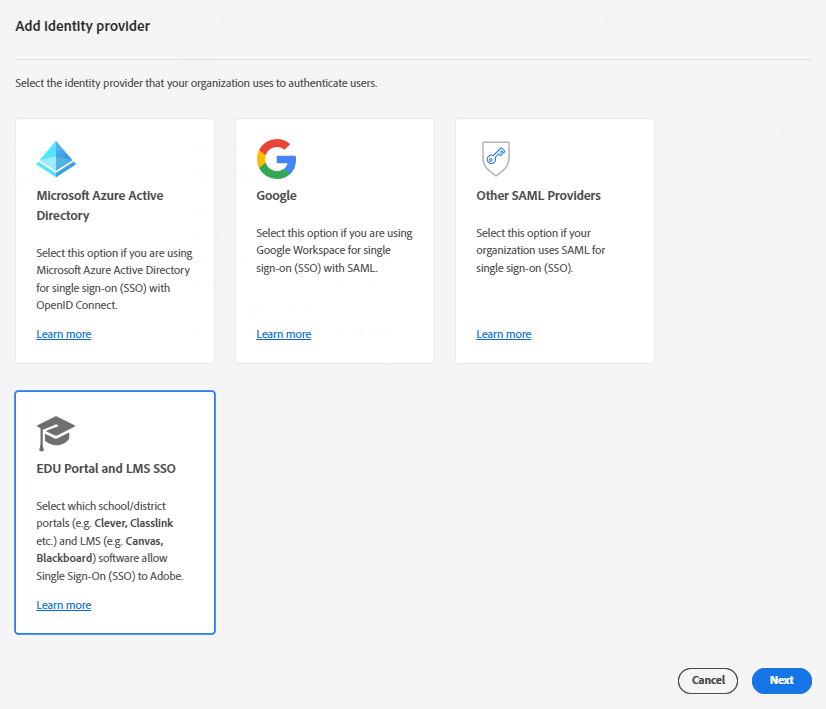The image size is (826, 709).
Task: Open Learn more link under Google
Action: (284, 334)
